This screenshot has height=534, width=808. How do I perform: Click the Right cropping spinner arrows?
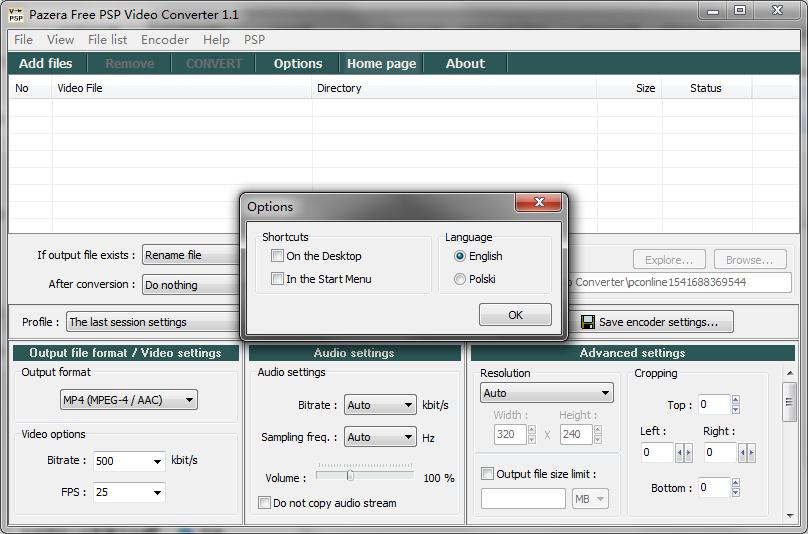click(744, 453)
